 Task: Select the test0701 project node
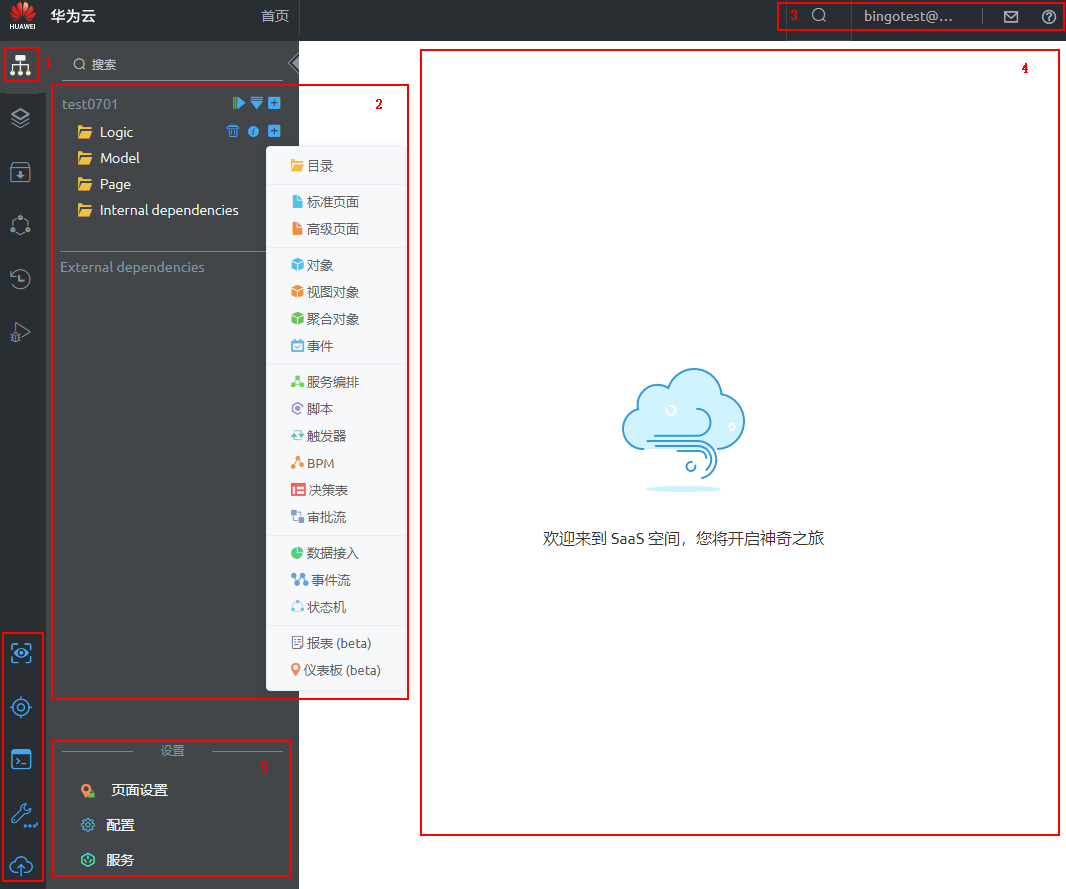point(90,104)
